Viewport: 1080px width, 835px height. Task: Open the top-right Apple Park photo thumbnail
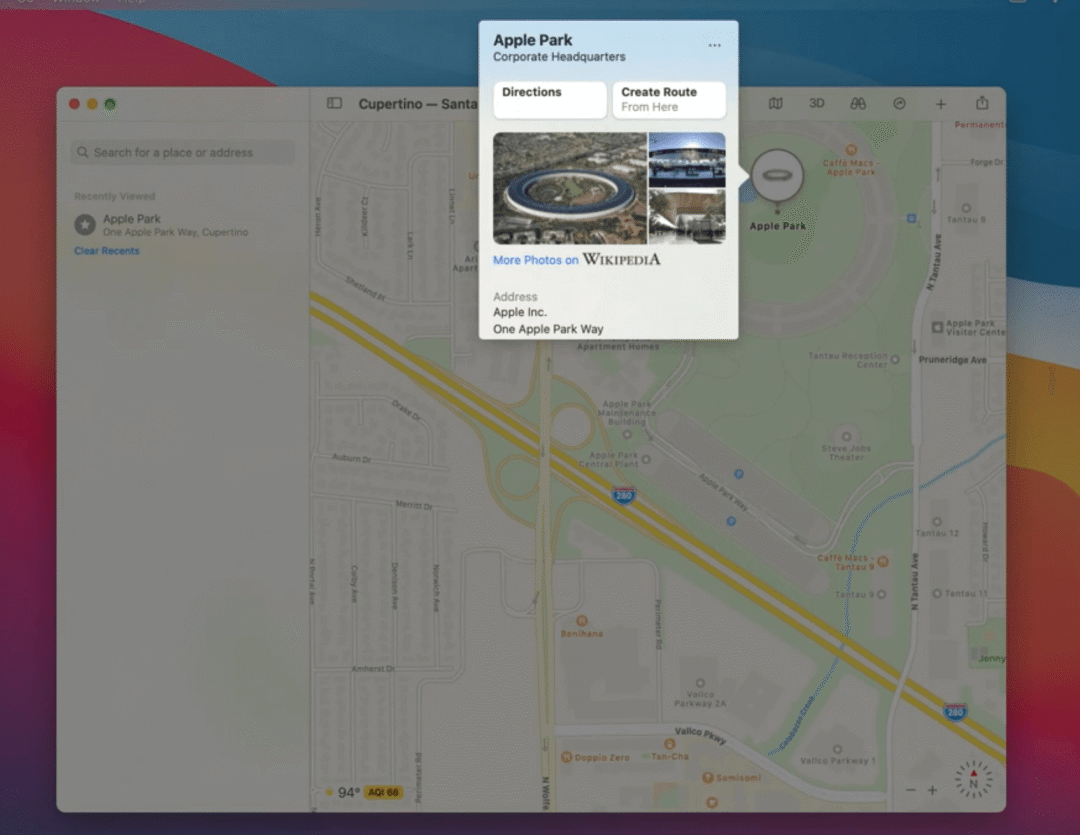tap(687, 160)
